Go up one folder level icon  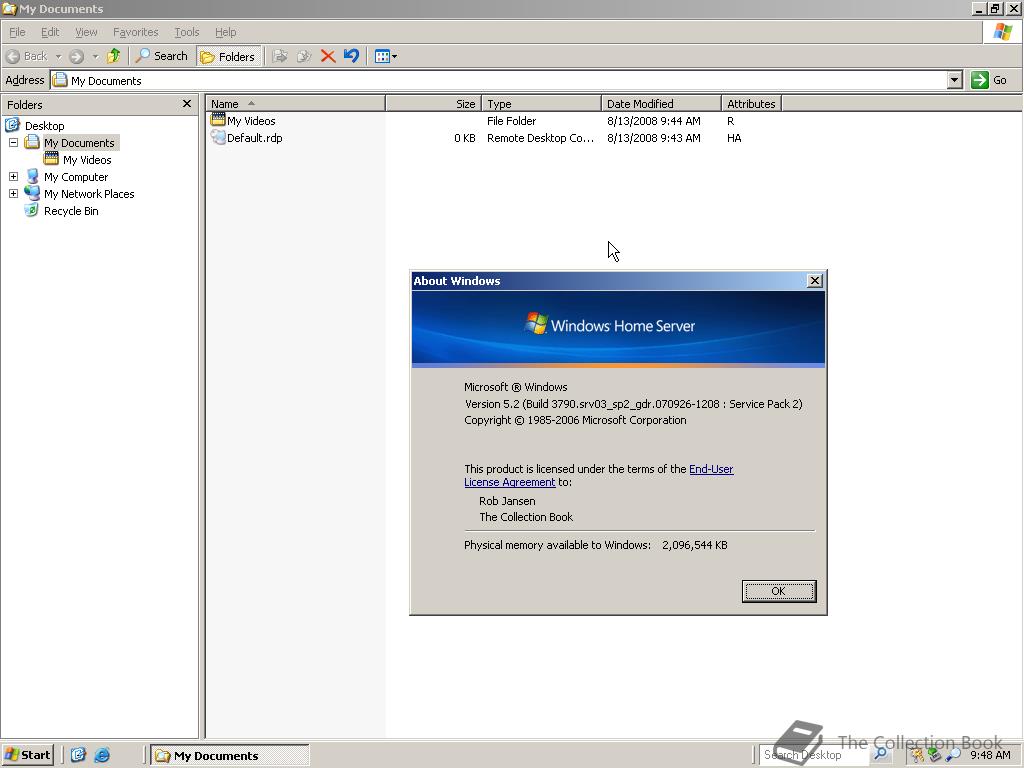[x=114, y=56]
